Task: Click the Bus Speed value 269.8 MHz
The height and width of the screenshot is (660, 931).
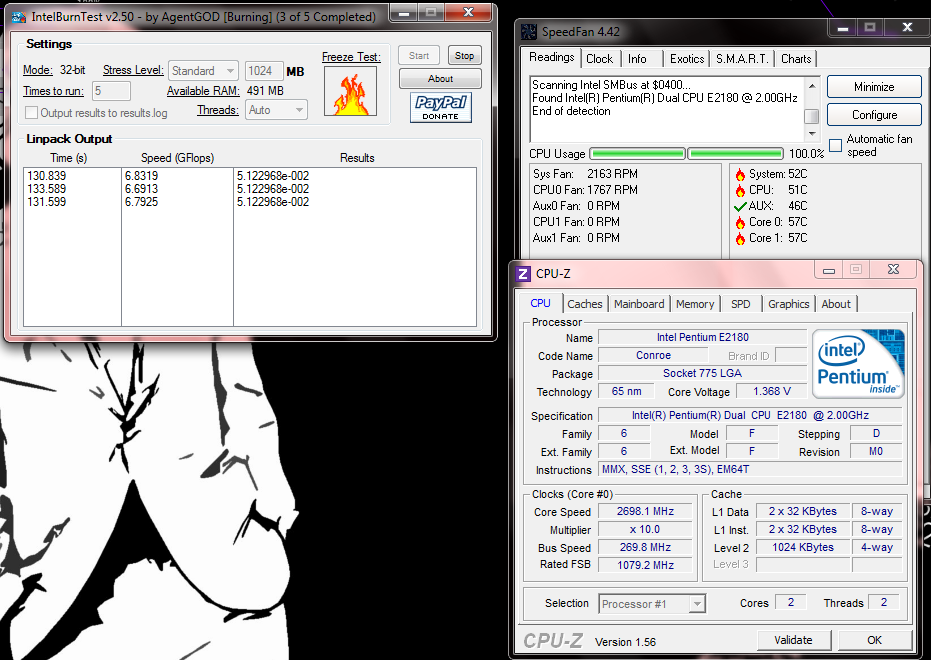Action: pos(645,547)
